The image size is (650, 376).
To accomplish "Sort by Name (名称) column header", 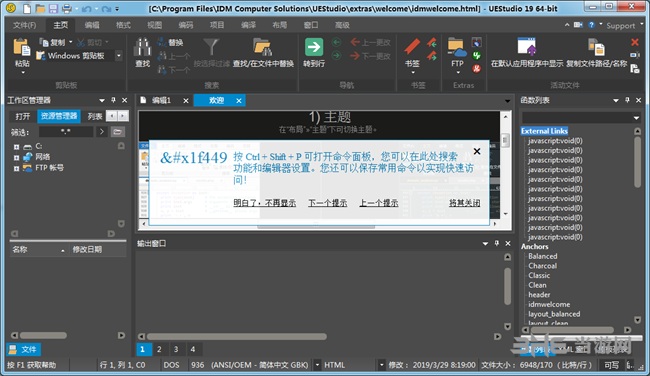I will (39, 250).
